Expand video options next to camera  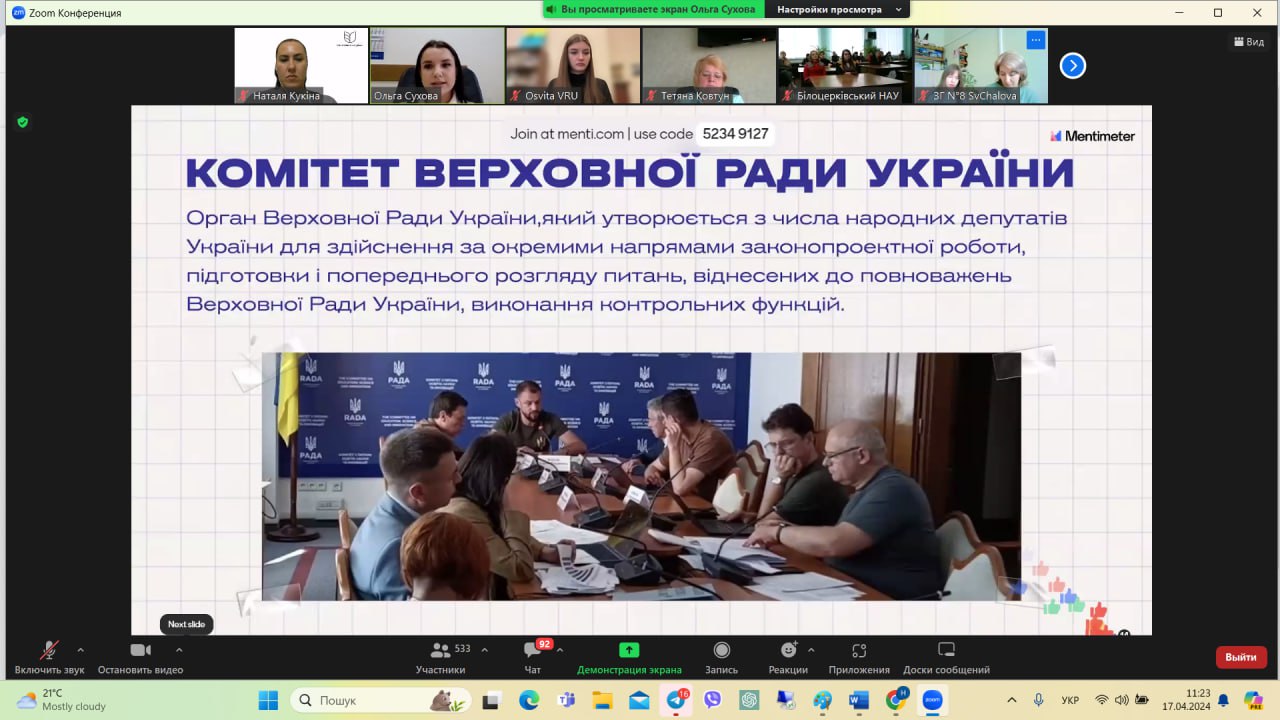pyautogui.click(x=179, y=650)
